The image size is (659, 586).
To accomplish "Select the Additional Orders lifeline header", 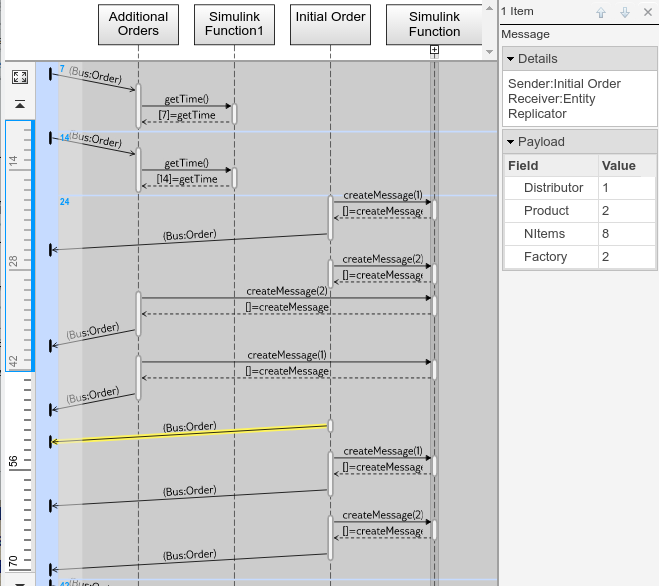I will (138, 24).
